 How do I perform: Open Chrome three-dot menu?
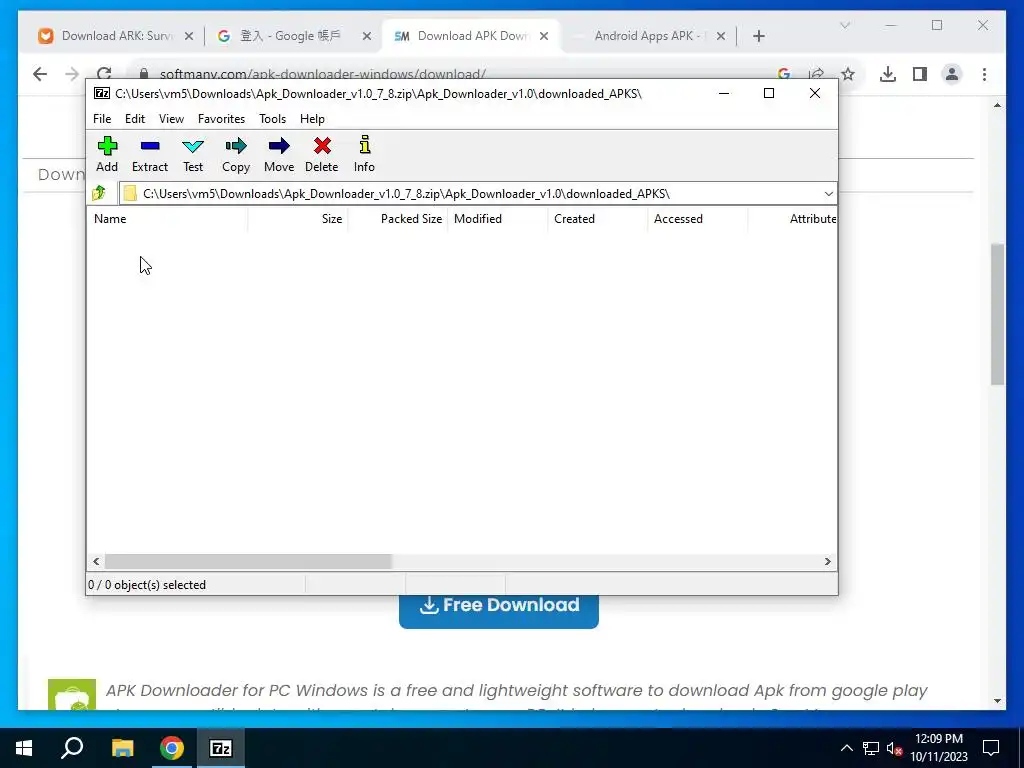tap(984, 74)
